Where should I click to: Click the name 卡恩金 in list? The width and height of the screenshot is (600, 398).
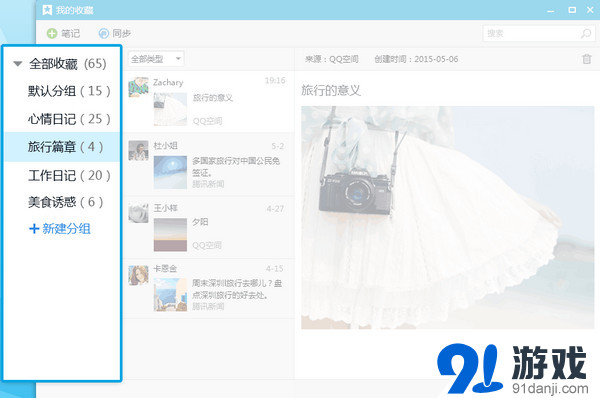165,269
